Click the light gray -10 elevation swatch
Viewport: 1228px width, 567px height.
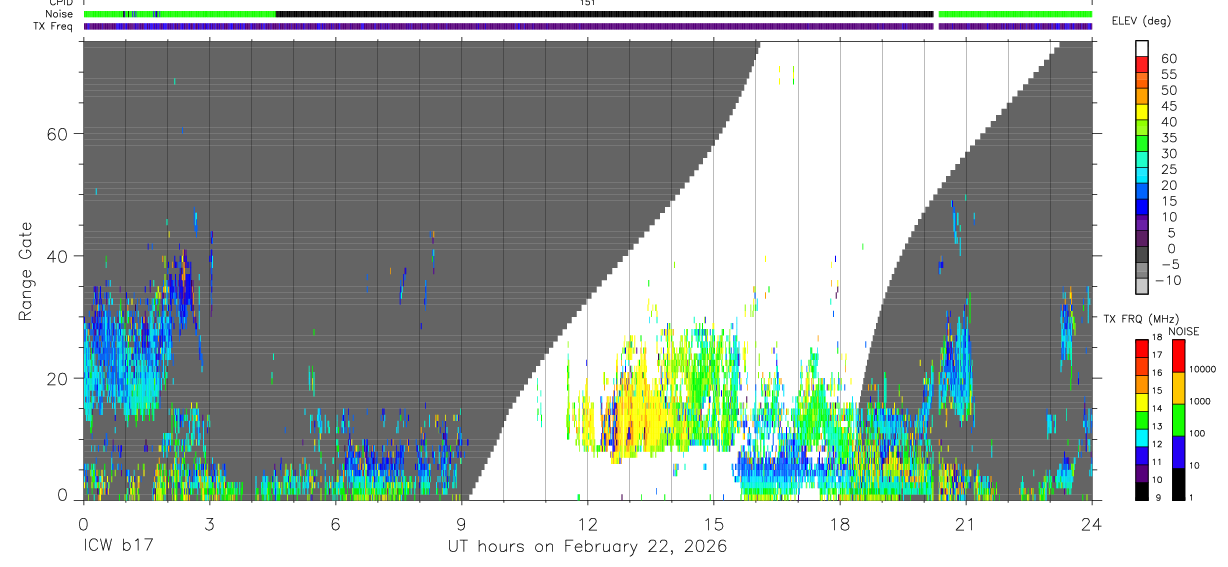pyautogui.click(x=1141, y=286)
